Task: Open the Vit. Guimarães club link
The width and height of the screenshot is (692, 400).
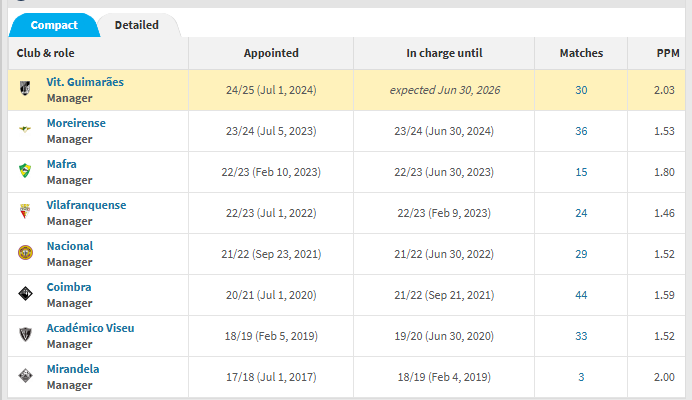Action: 85,82
